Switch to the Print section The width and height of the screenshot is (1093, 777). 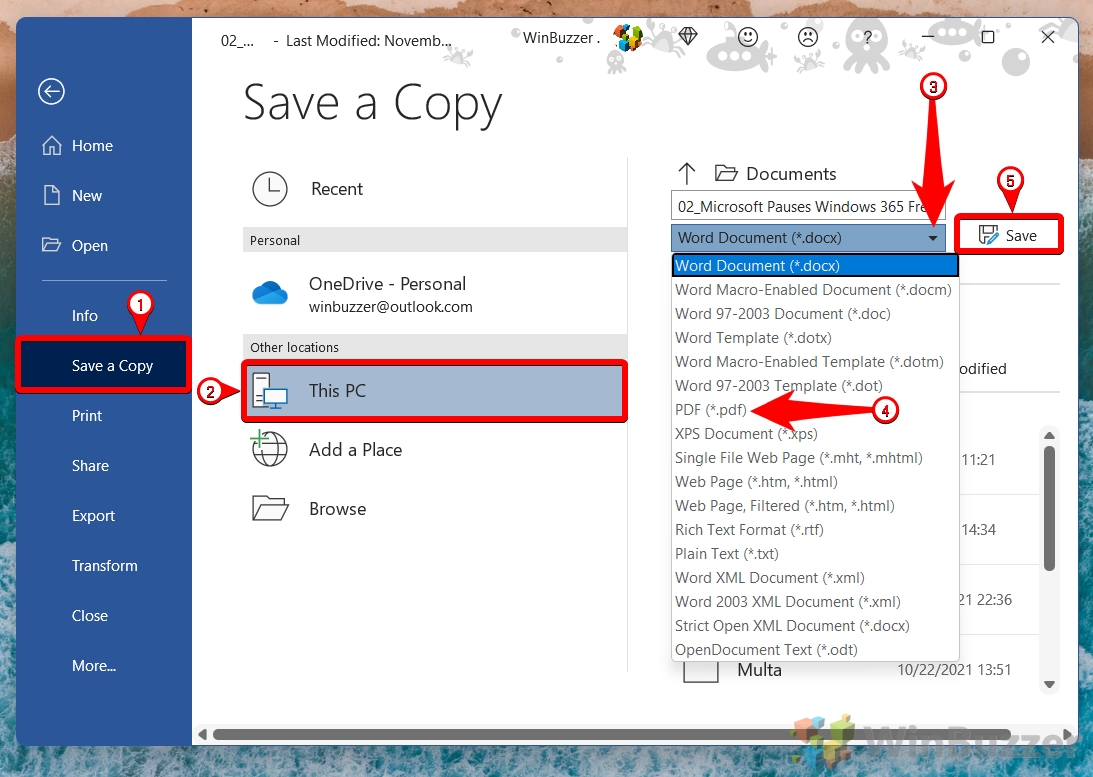[x=89, y=415]
